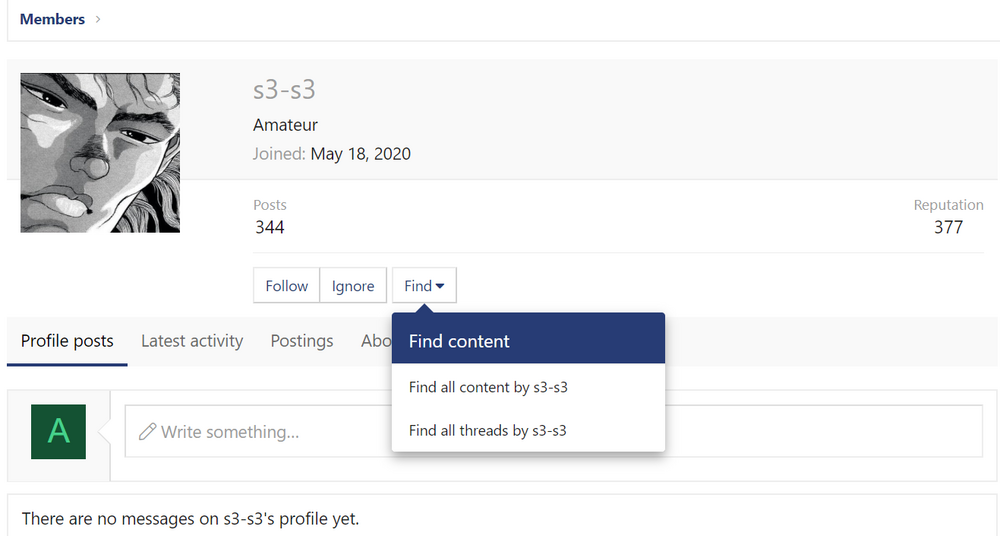Click the Find content menu header
The image size is (1000, 536).
[459, 341]
